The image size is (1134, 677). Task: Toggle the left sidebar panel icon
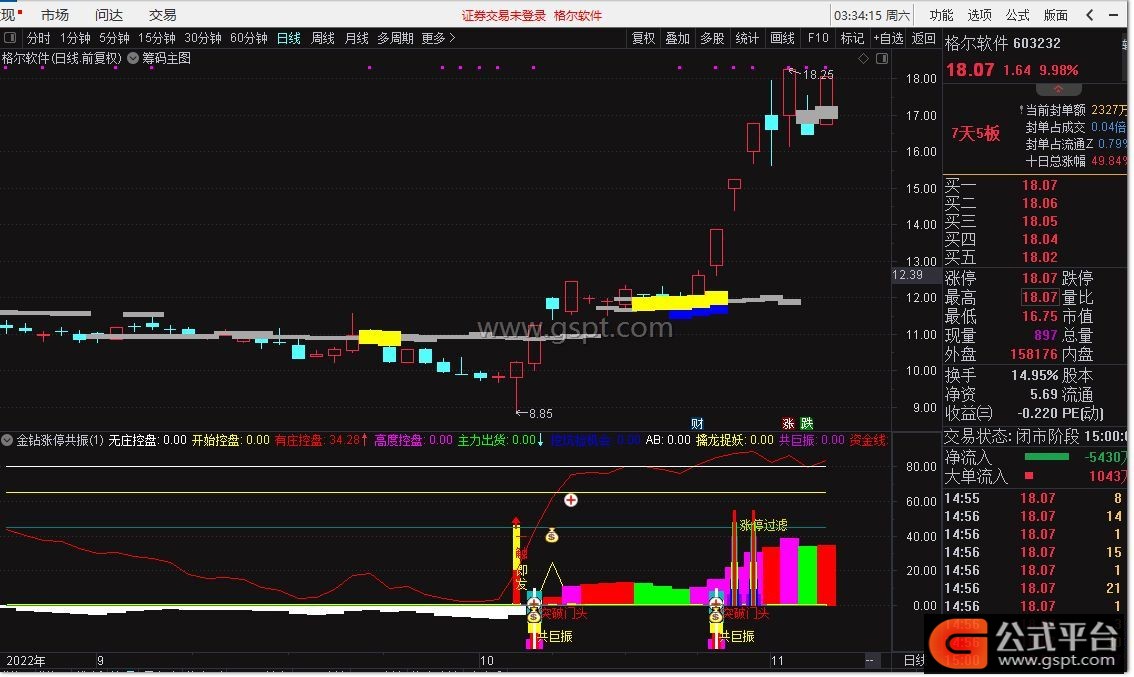click(x=9, y=38)
